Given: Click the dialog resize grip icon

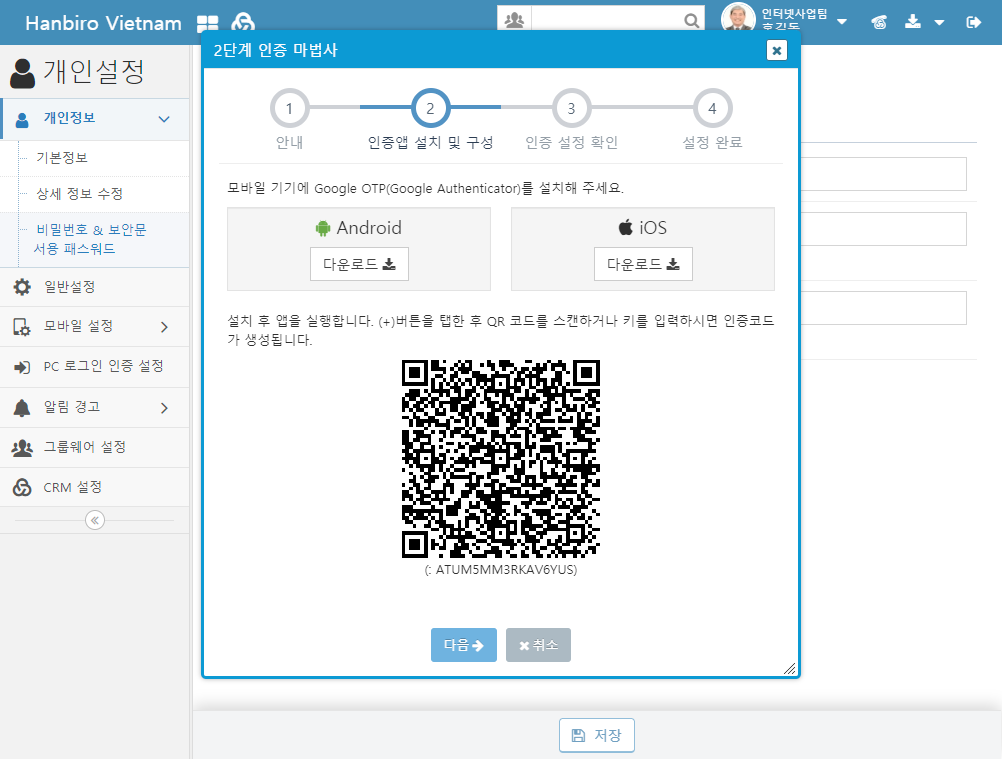Looking at the screenshot, I should 790,668.
